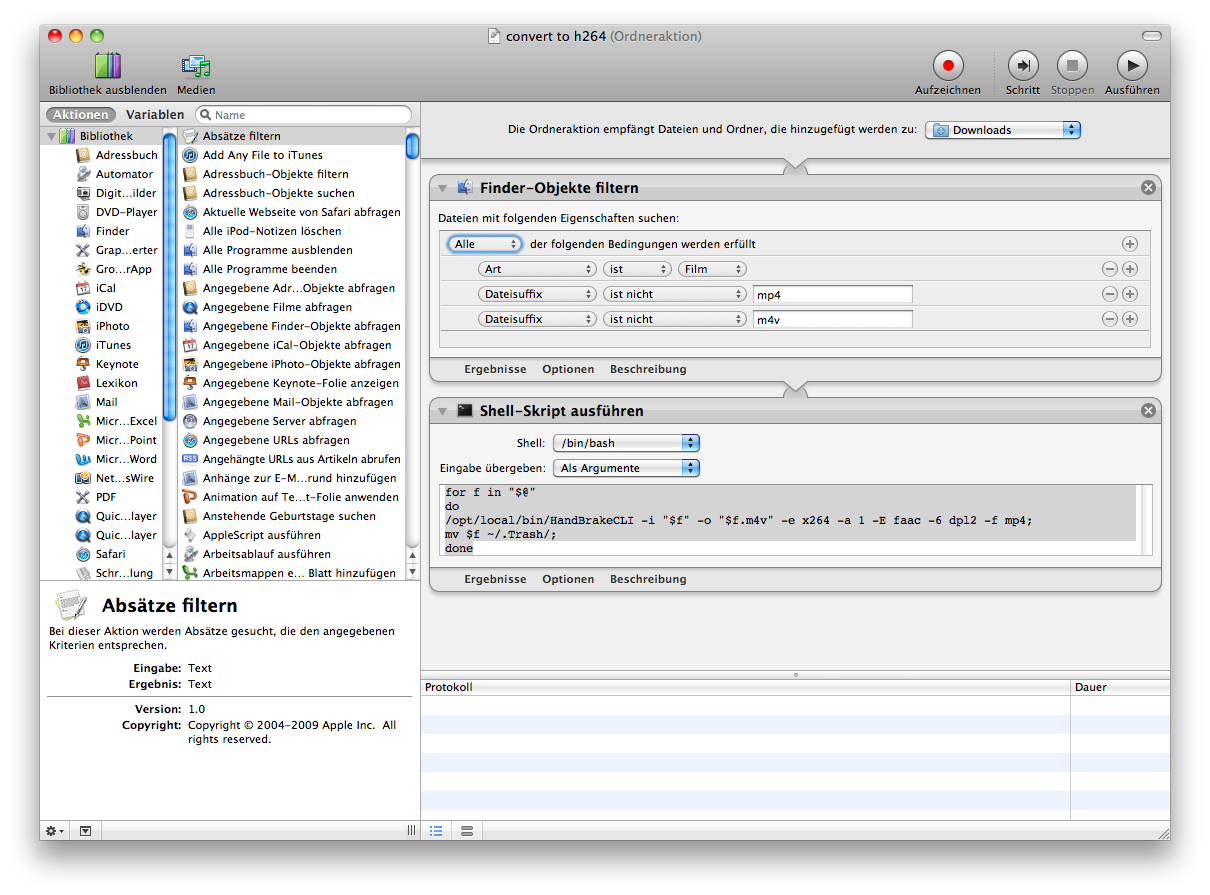
Task: Click the Aufzeichnen record button
Action: click(x=947, y=67)
